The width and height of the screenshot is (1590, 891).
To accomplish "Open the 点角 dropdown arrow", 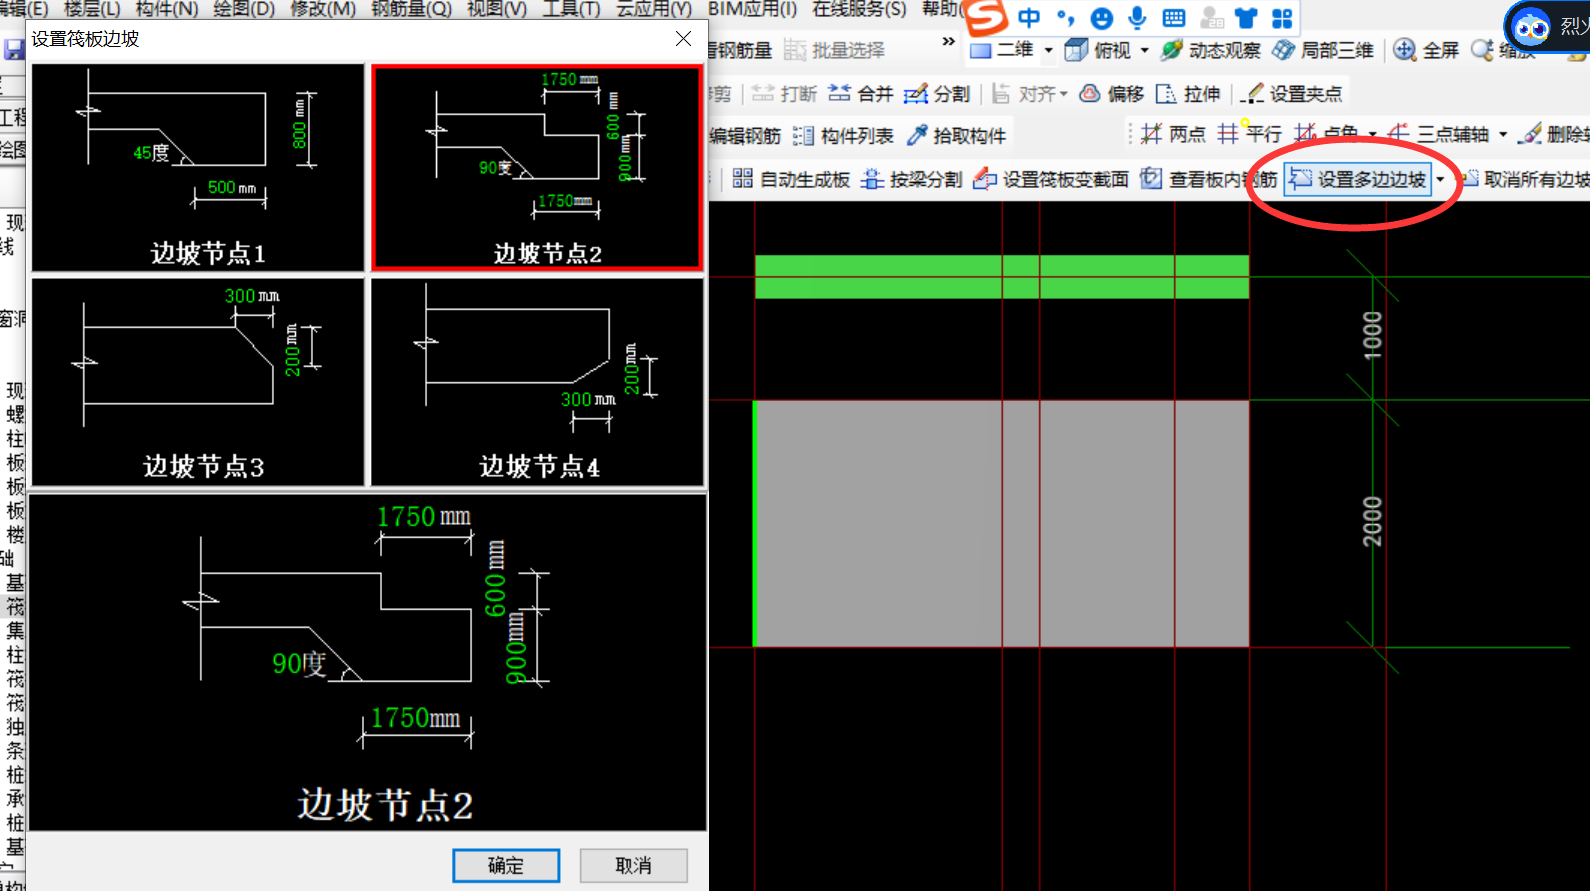I will 1372,134.
